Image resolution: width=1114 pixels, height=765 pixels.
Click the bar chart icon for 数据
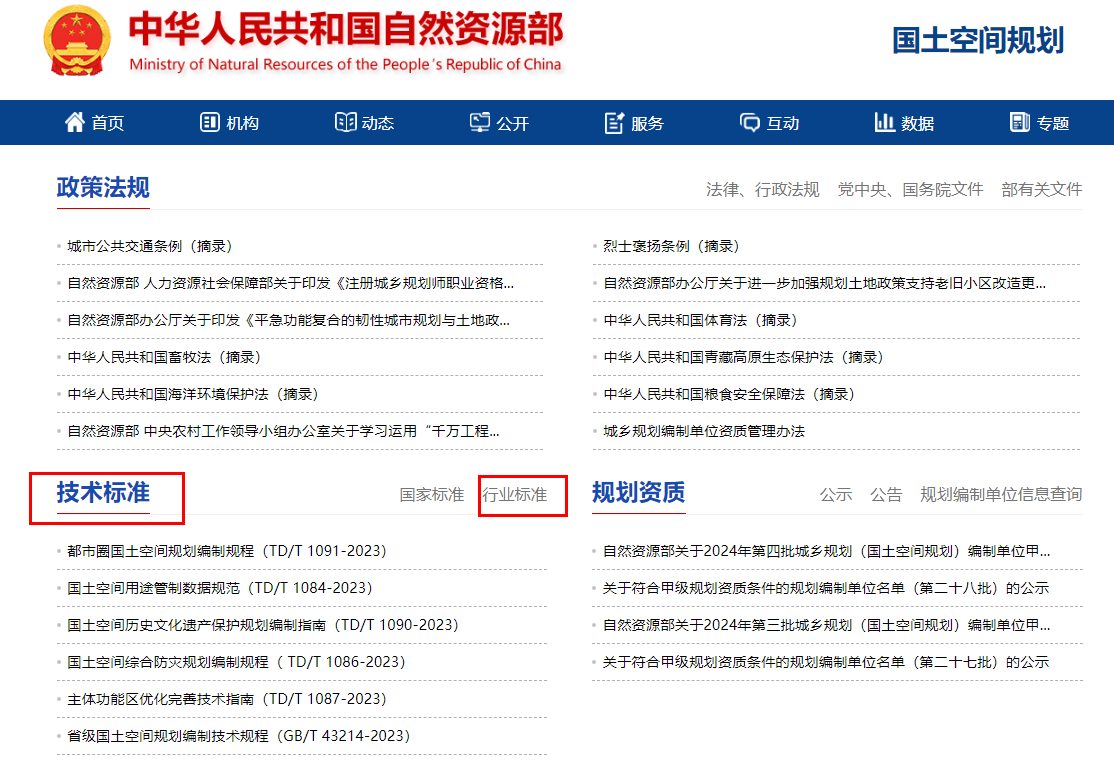pyautogui.click(x=884, y=122)
